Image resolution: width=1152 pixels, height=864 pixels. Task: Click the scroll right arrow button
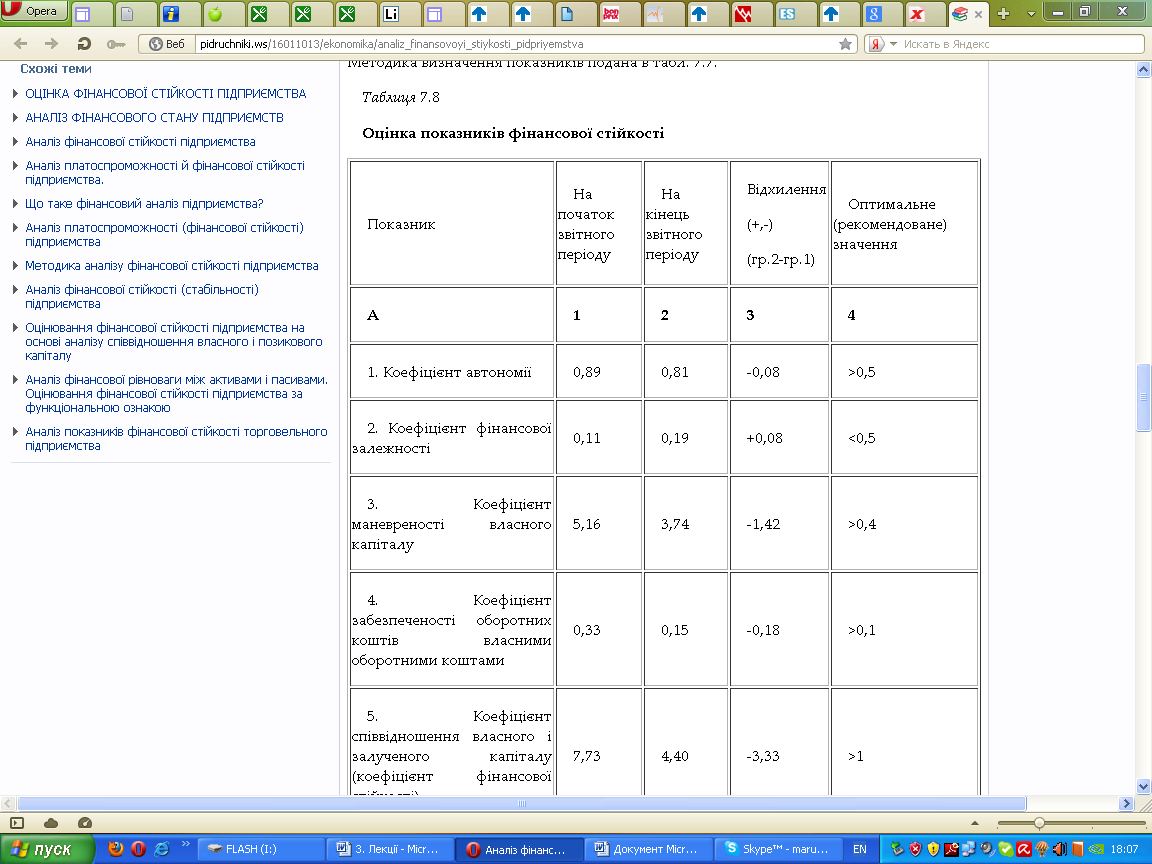click(1126, 804)
